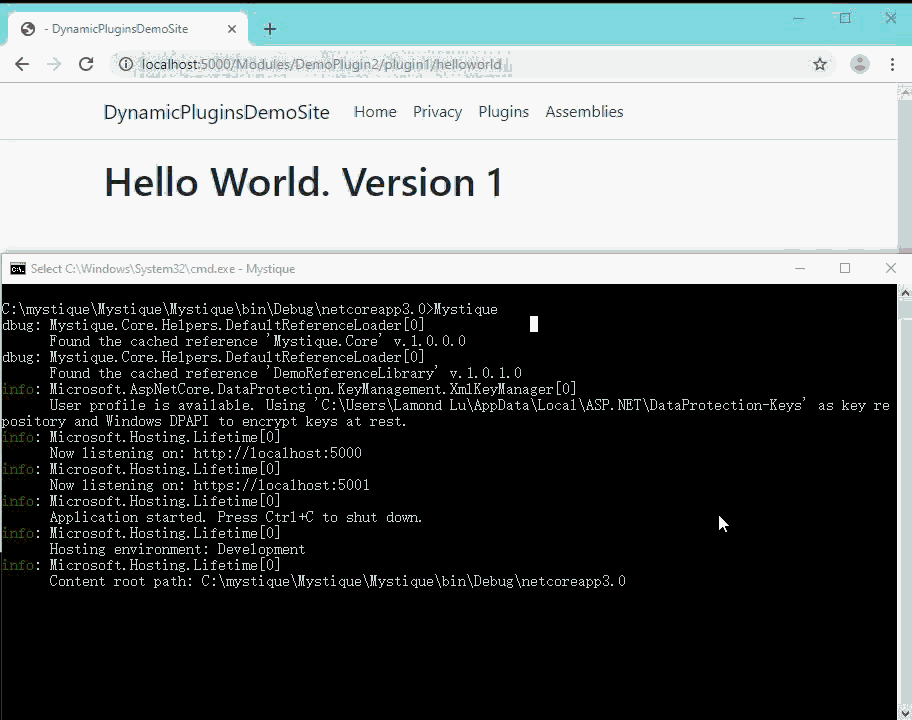Viewport: 912px width, 720px height.
Task: Navigate to the Plugins page
Action: (503, 112)
